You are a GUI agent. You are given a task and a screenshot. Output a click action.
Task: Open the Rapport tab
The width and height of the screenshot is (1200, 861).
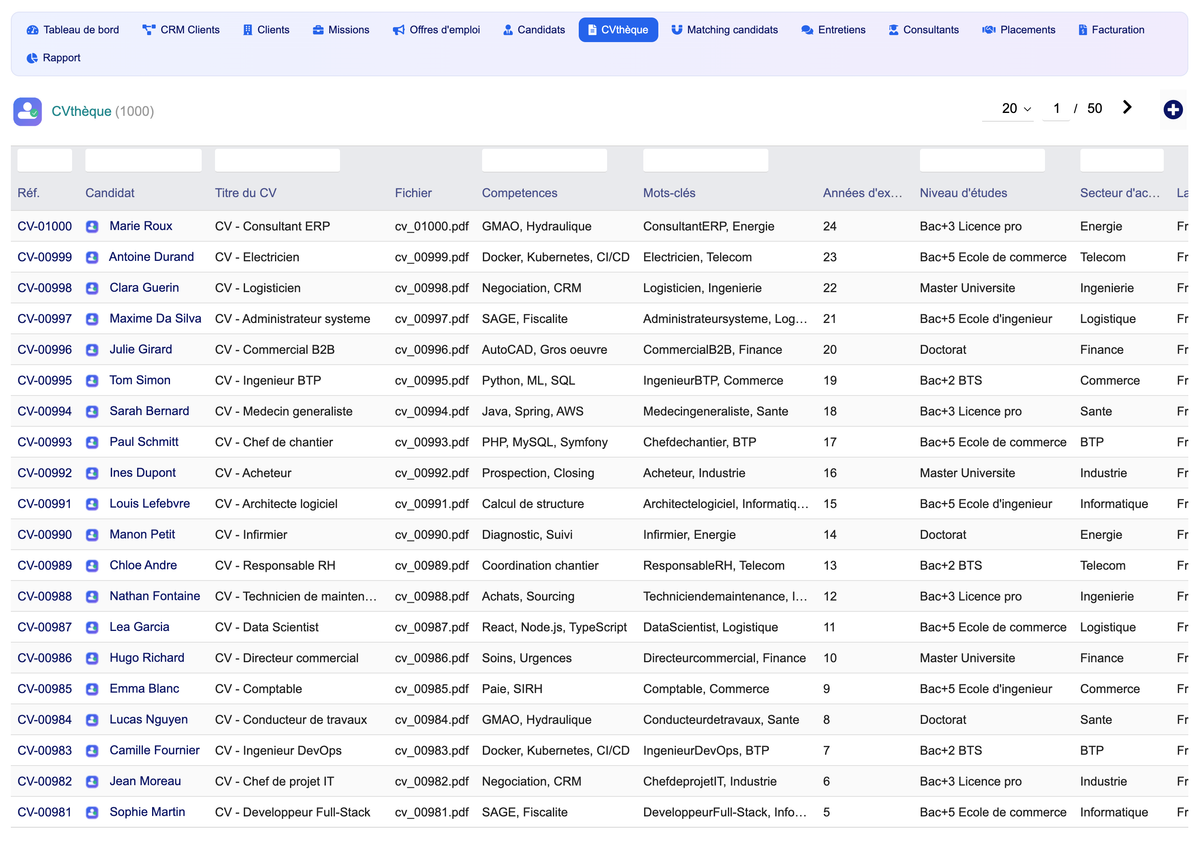(x=53, y=58)
